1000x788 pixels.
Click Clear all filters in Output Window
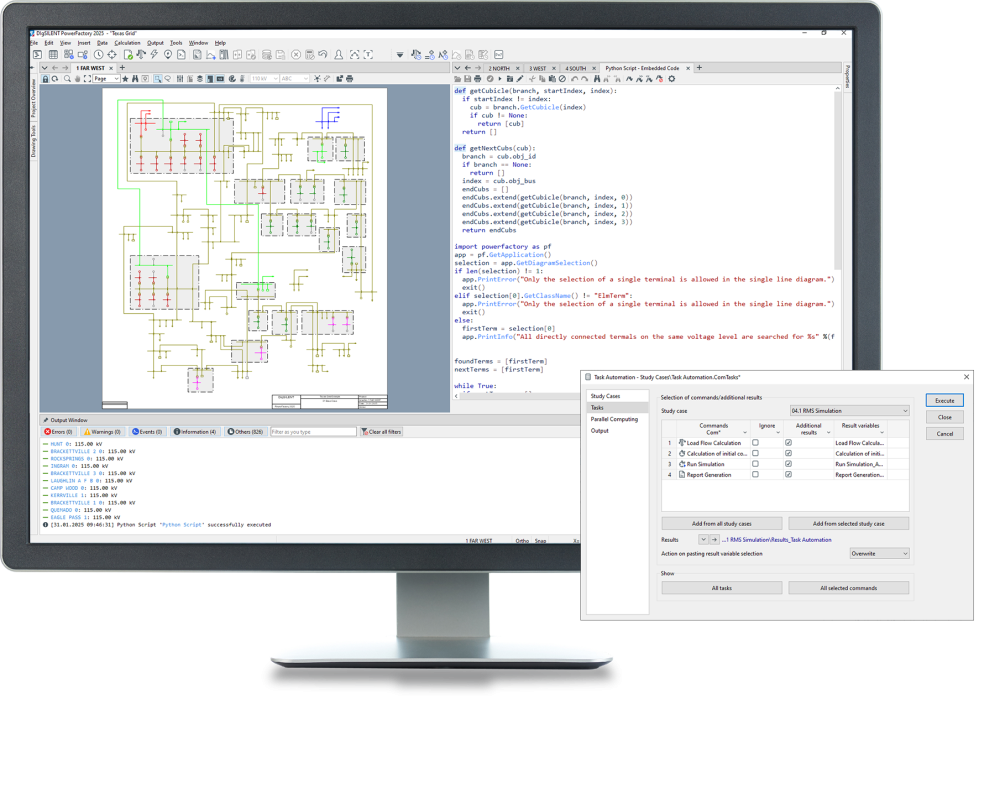click(x=381, y=432)
